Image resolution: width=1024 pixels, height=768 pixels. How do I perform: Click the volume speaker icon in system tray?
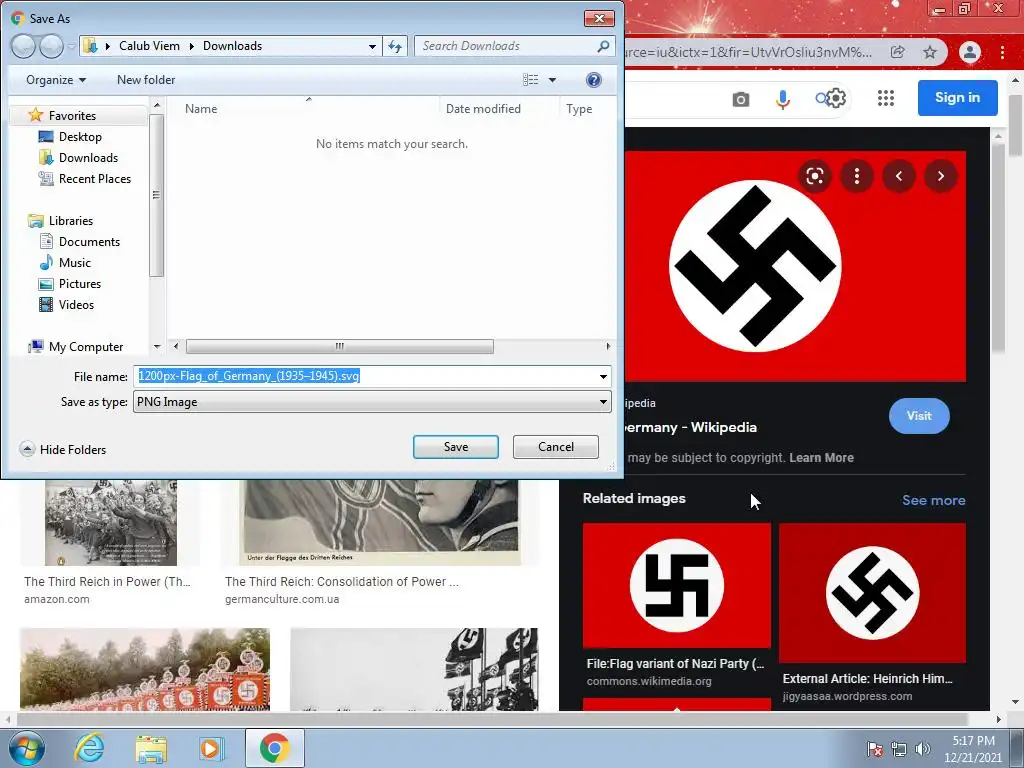coord(922,749)
